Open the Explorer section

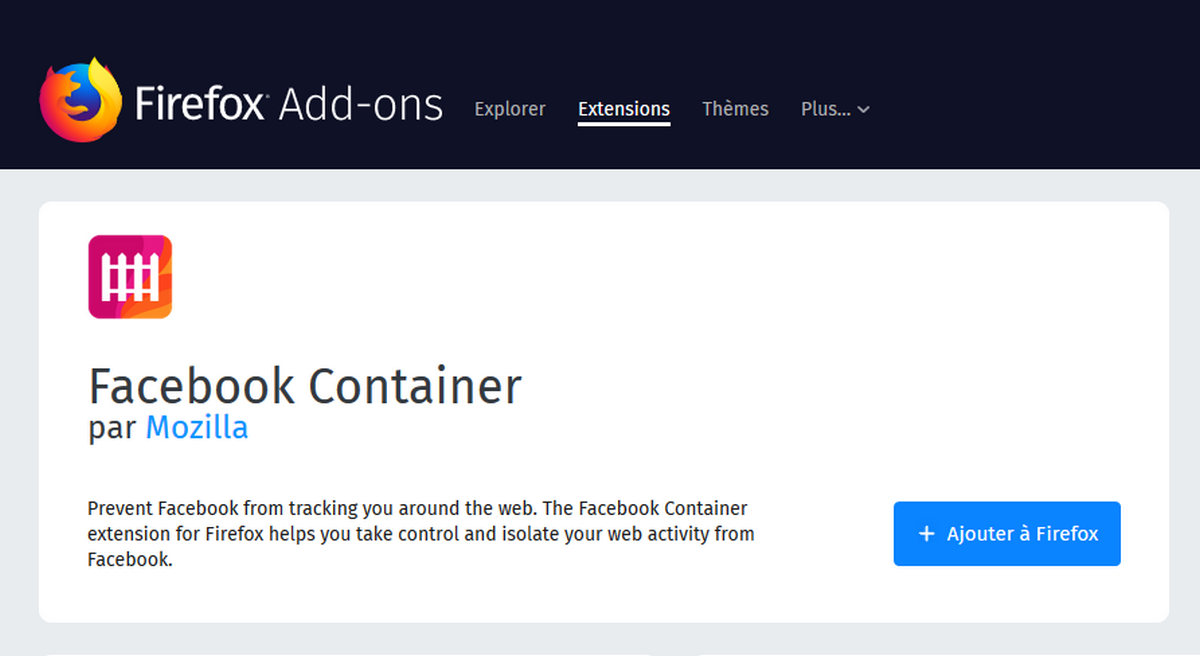[x=510, y=109]
